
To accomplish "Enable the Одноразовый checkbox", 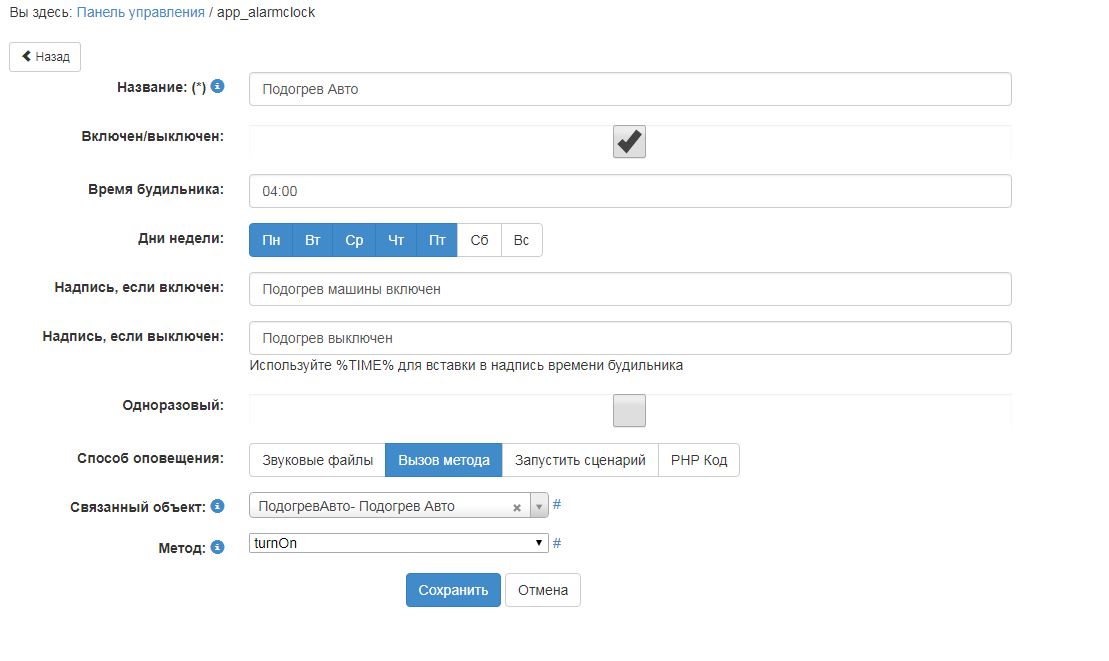I will coord(629,410).
